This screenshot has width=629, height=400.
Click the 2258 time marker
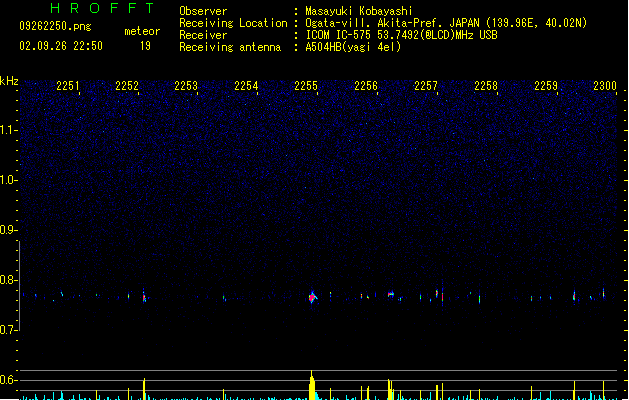486,86
